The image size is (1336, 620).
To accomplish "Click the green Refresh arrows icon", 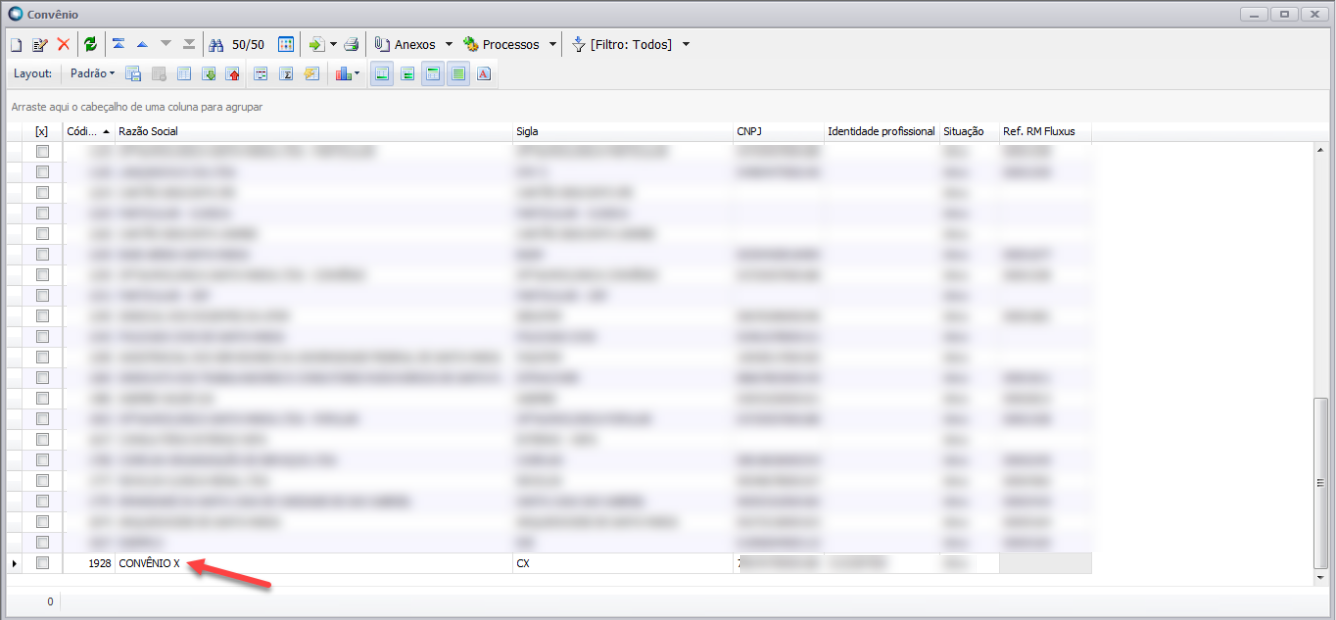I will [x=91, y=45].
